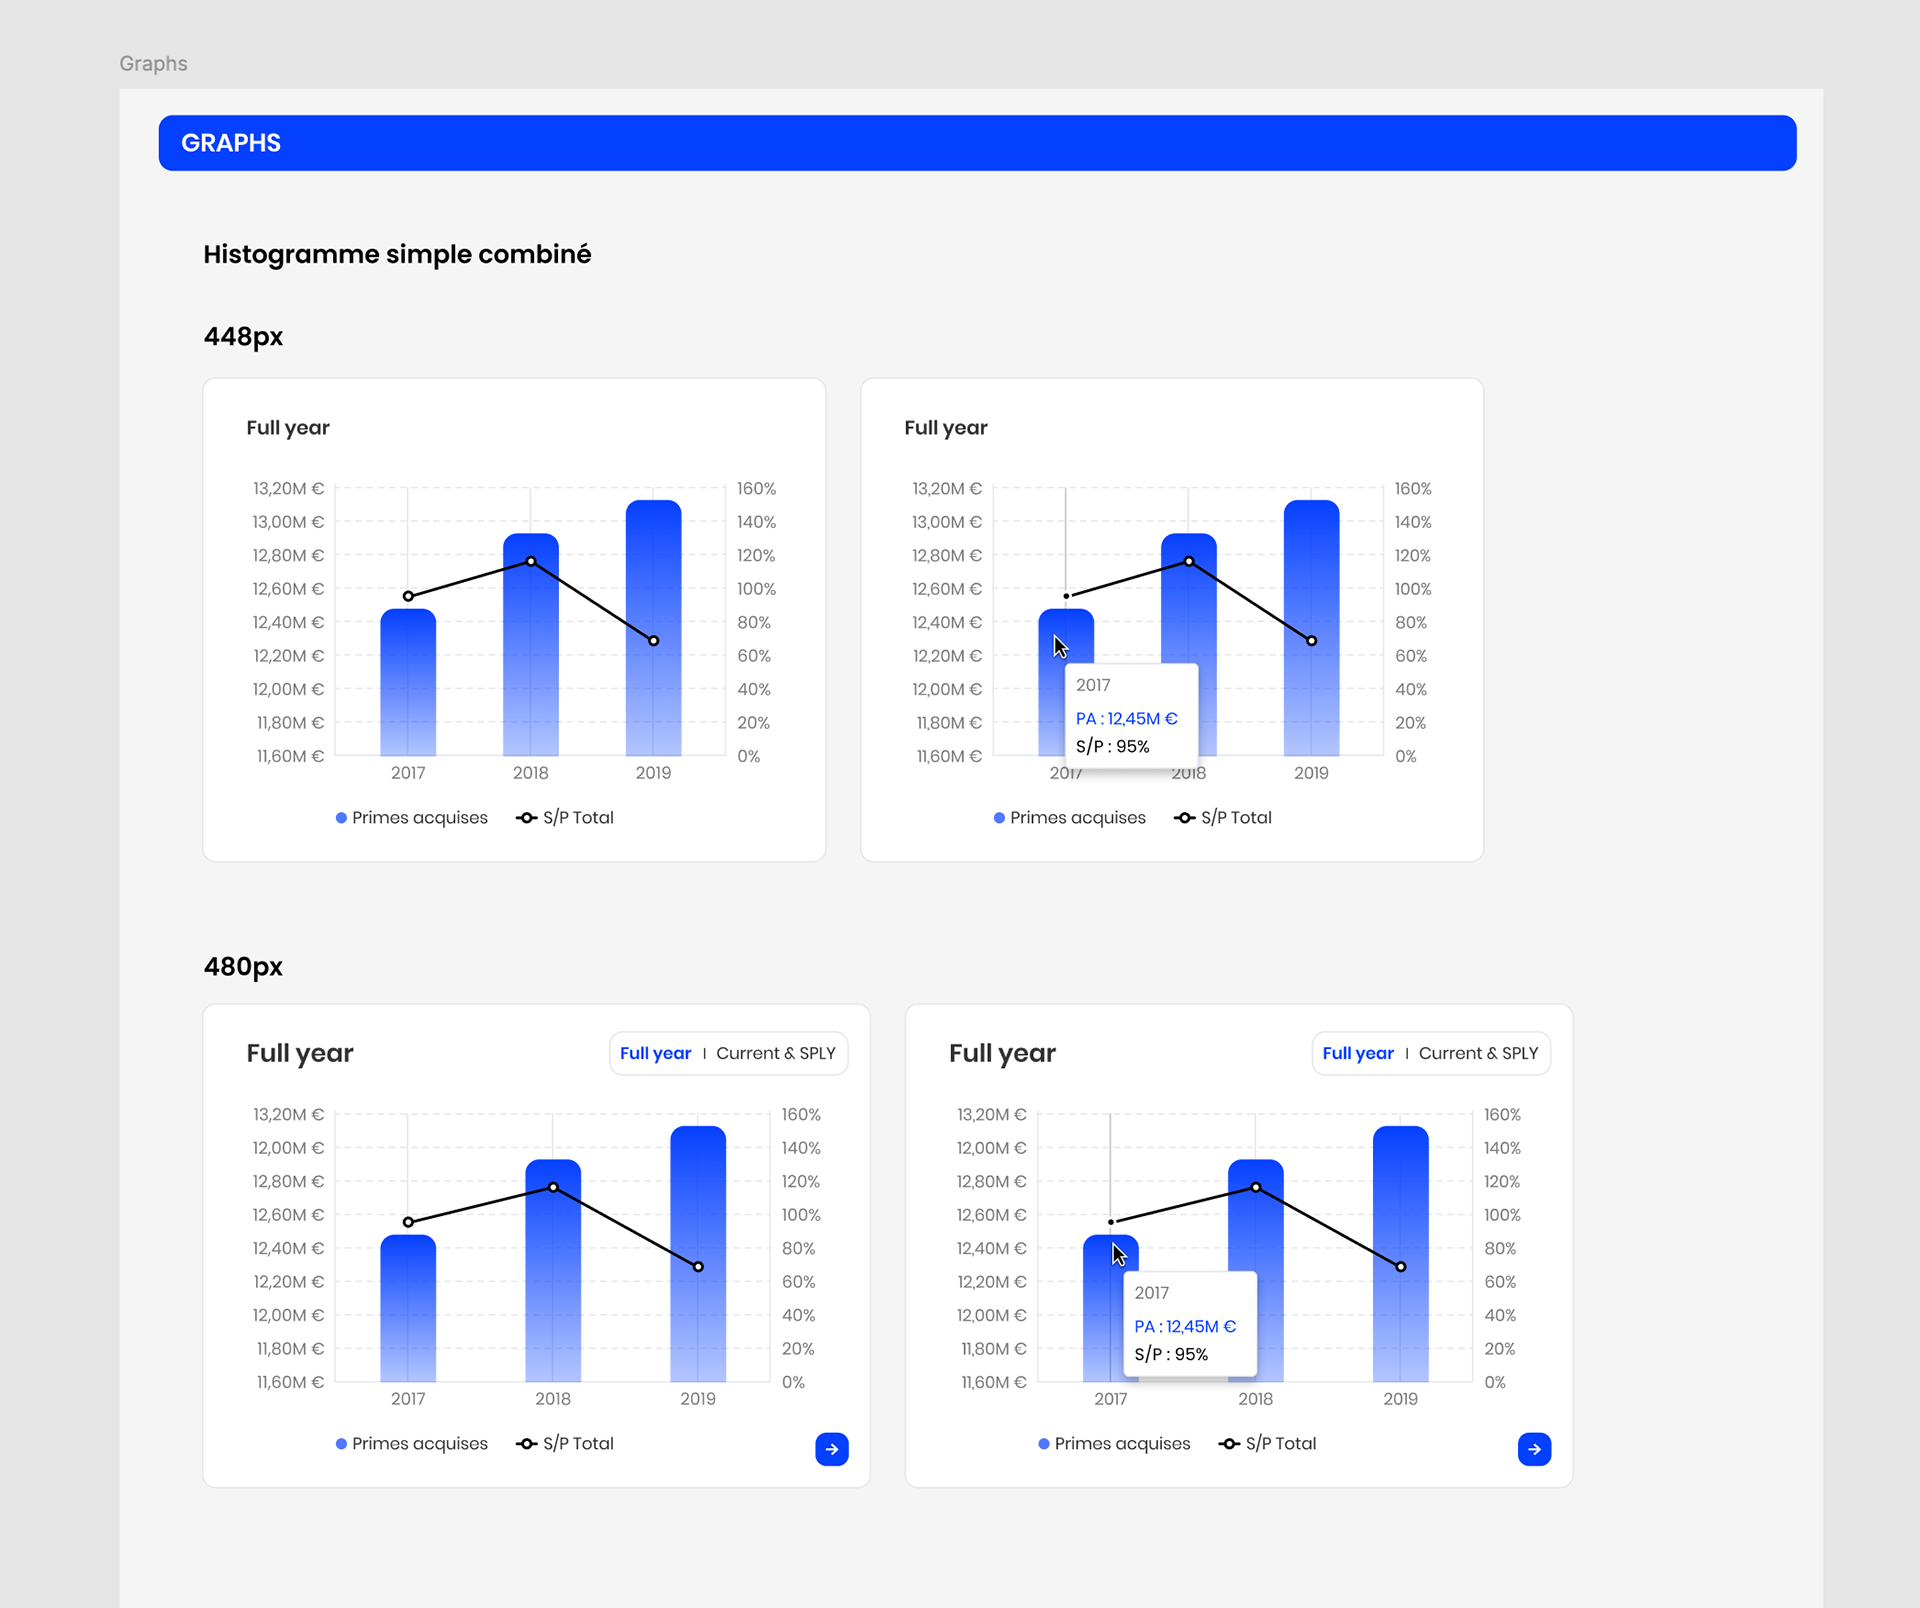Click the 2017 line data point in the bottom-left chart

(x=408, y=1222)
